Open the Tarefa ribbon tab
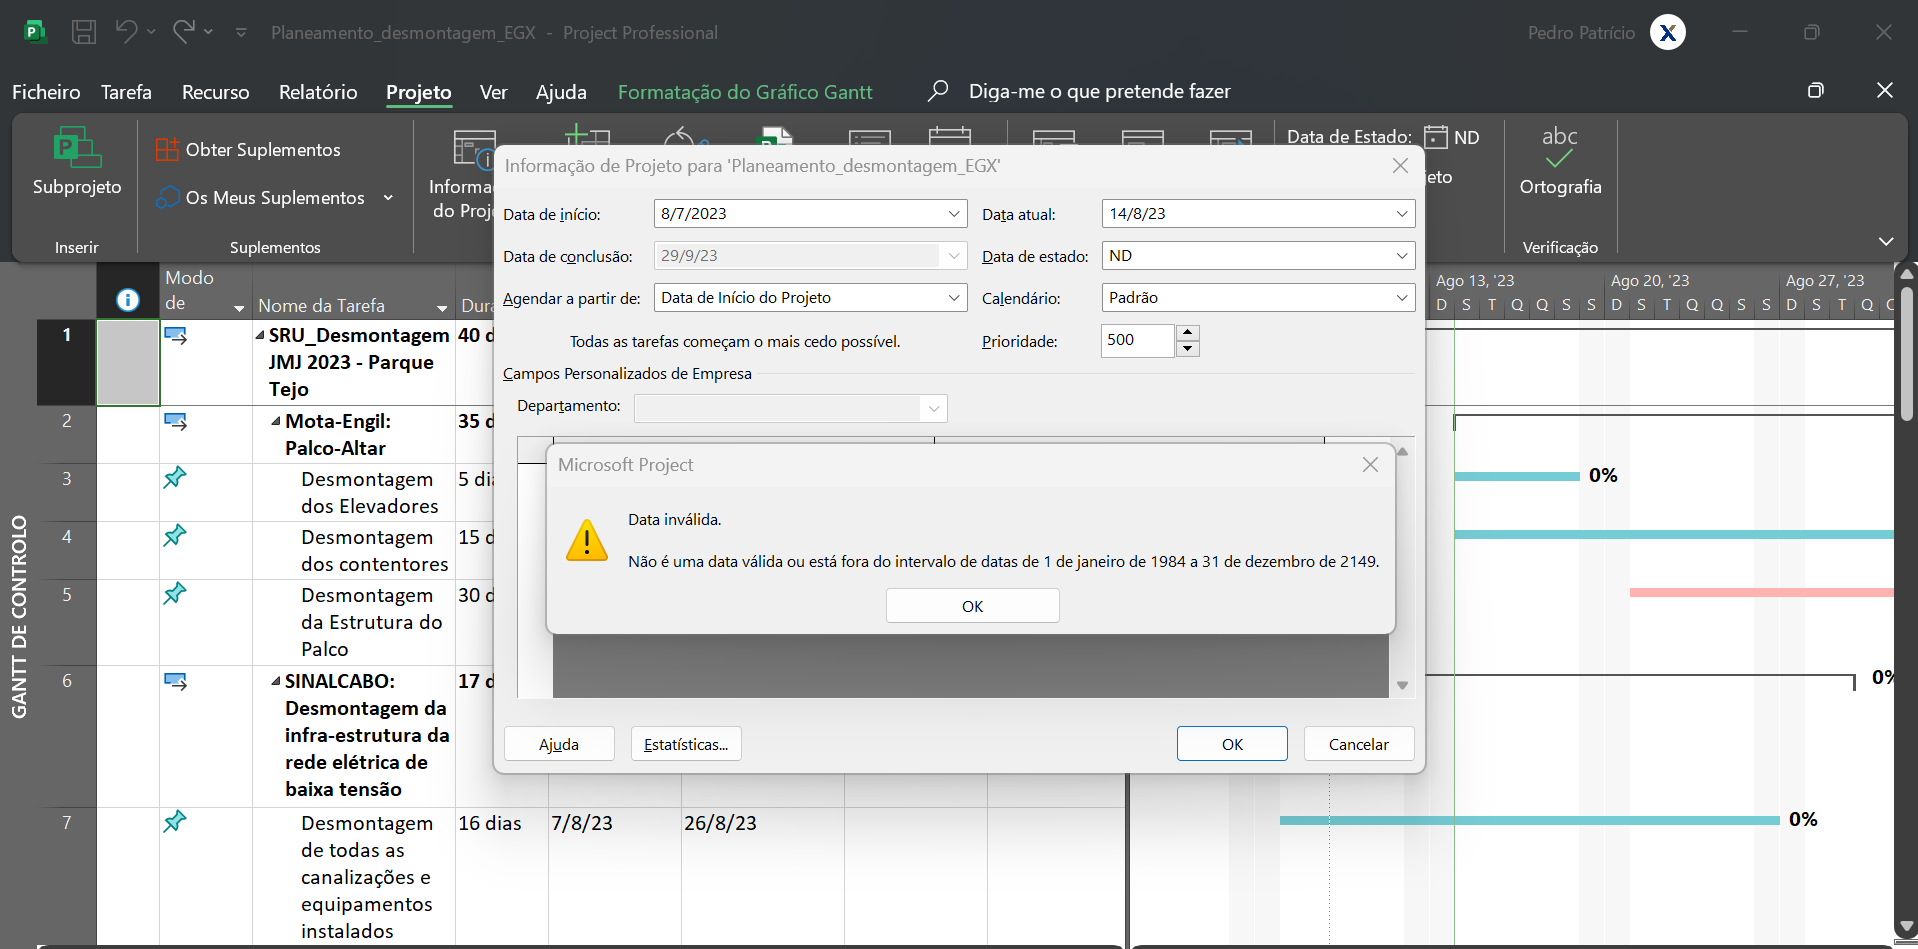This screenshot has height=949, width=1918. pos(126,92)
